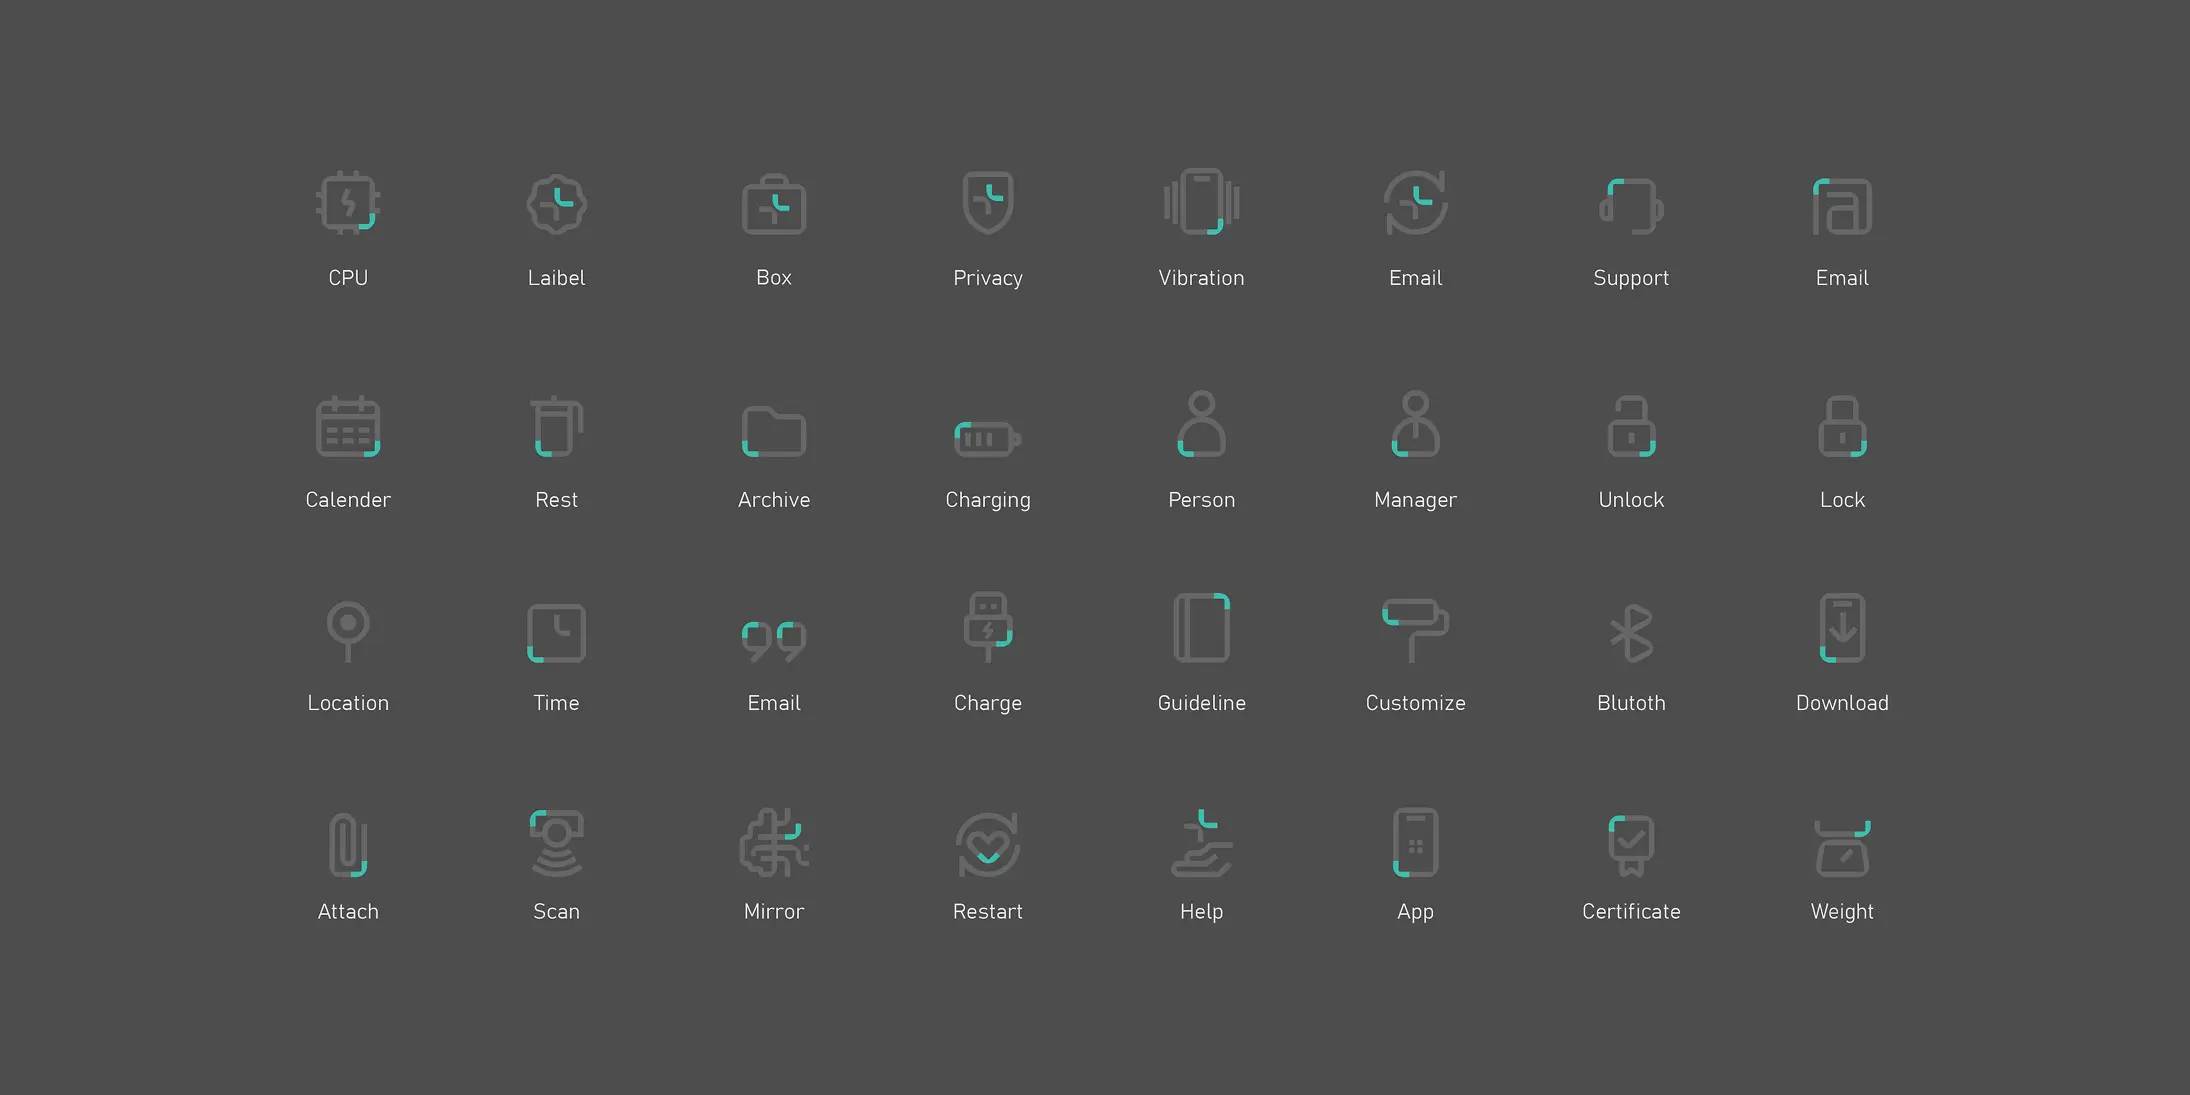2190x1095 pixels.
Task: Click the Blutoth icon
Action: click(1630, 632)
